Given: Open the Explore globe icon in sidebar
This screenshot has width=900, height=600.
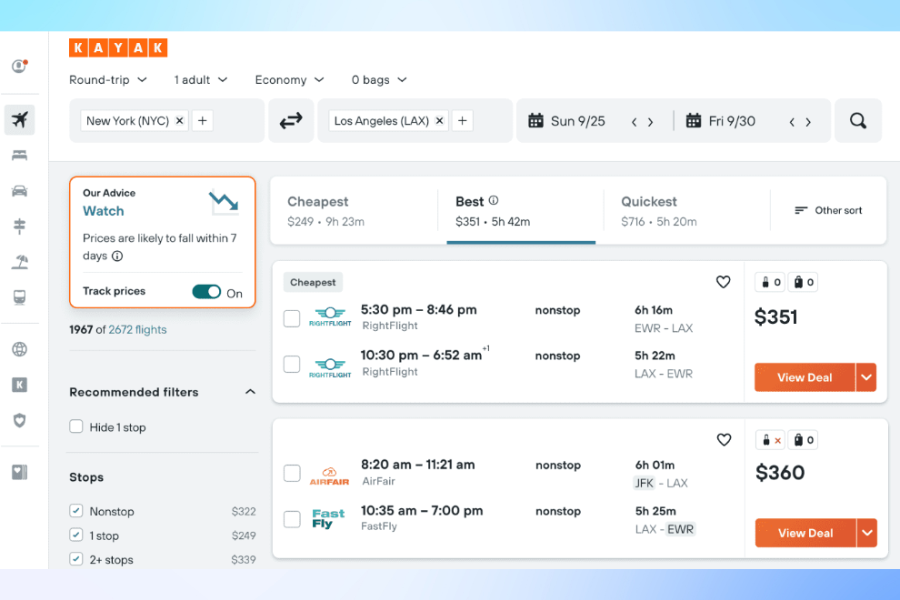Looking at the screenshot, I should point(20,349).
